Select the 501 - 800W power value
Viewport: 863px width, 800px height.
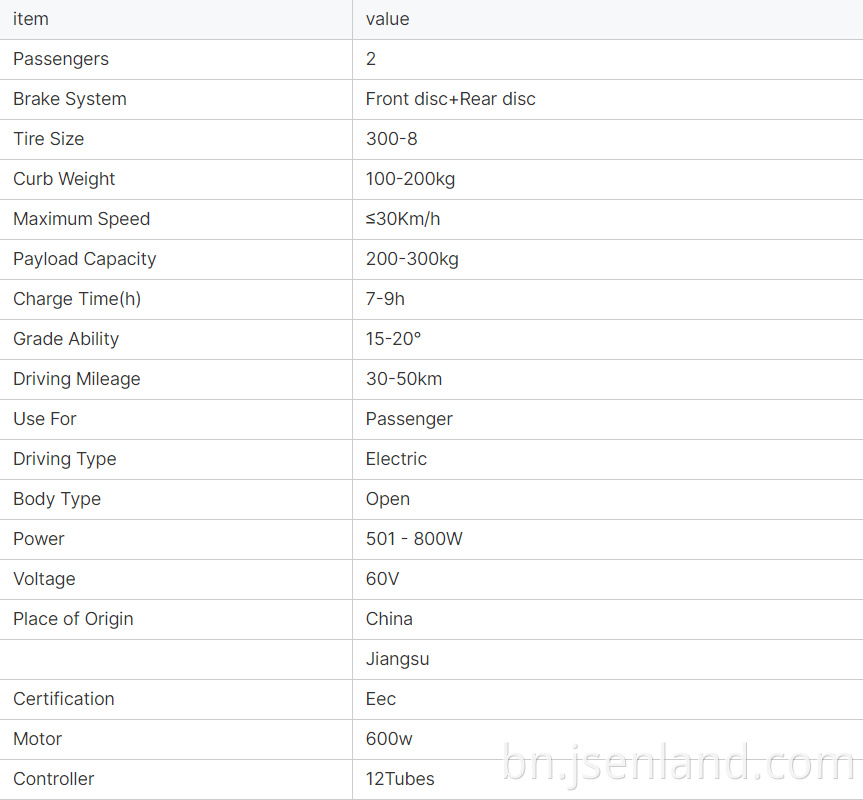pos(414,539)
